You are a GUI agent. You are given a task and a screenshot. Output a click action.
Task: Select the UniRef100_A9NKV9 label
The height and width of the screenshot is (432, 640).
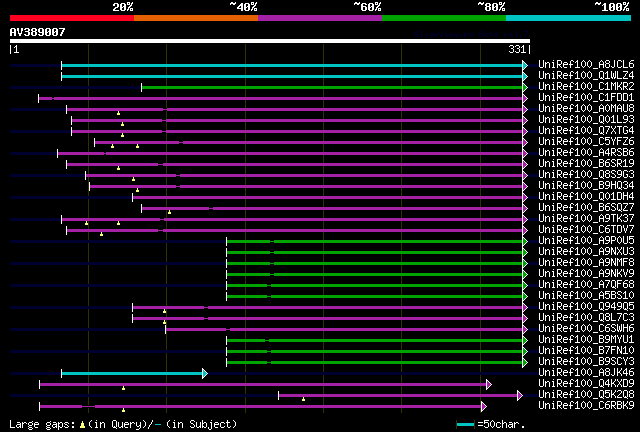(586, 274)
